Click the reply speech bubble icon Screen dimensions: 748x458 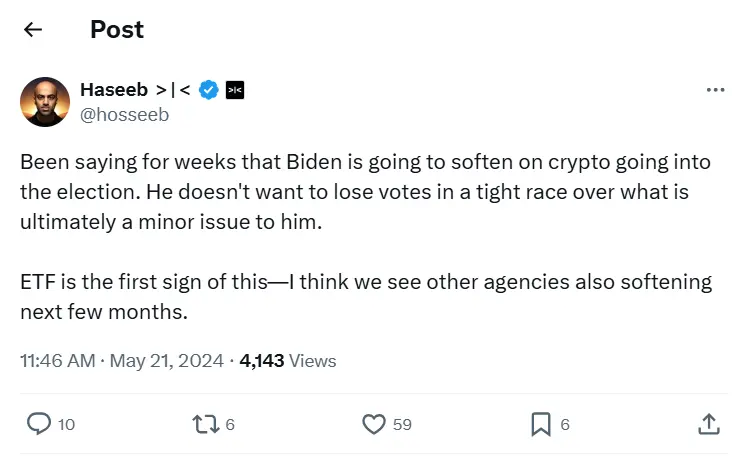(38, 424)
